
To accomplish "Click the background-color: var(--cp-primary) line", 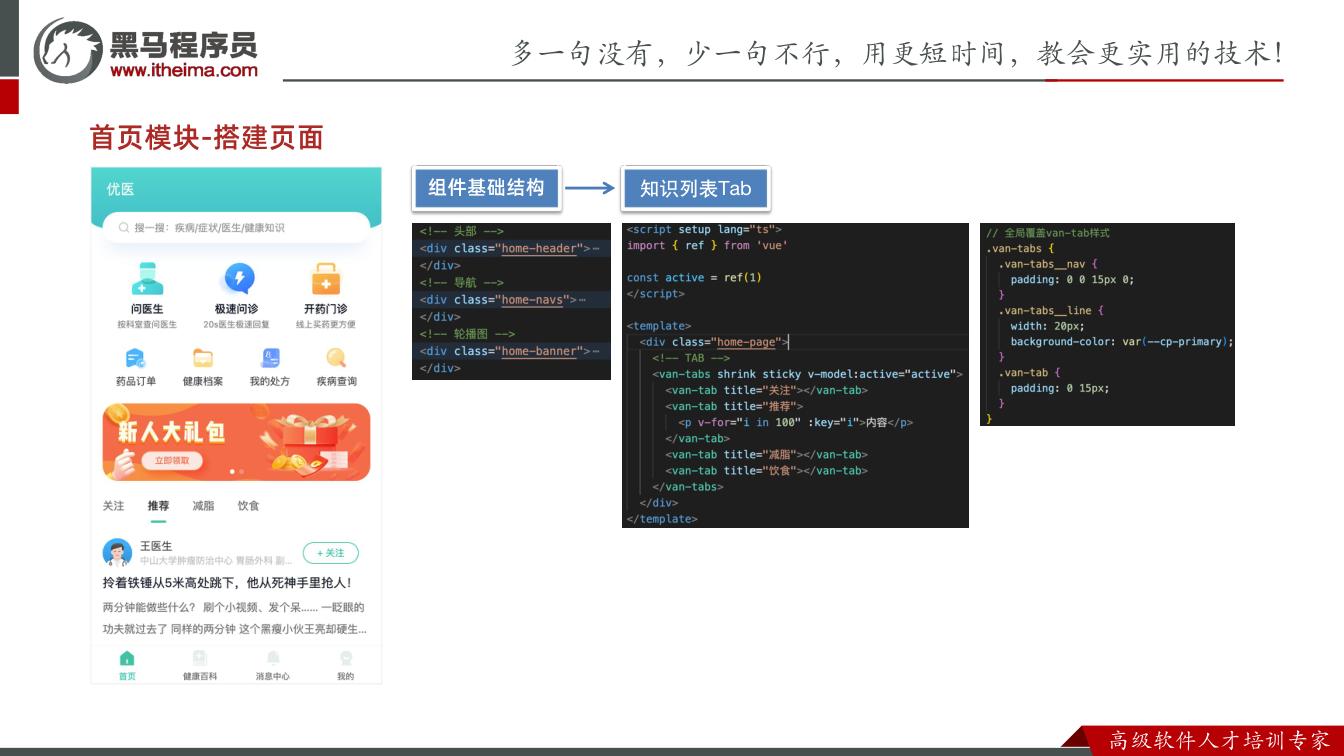I will pos(1122,342).
